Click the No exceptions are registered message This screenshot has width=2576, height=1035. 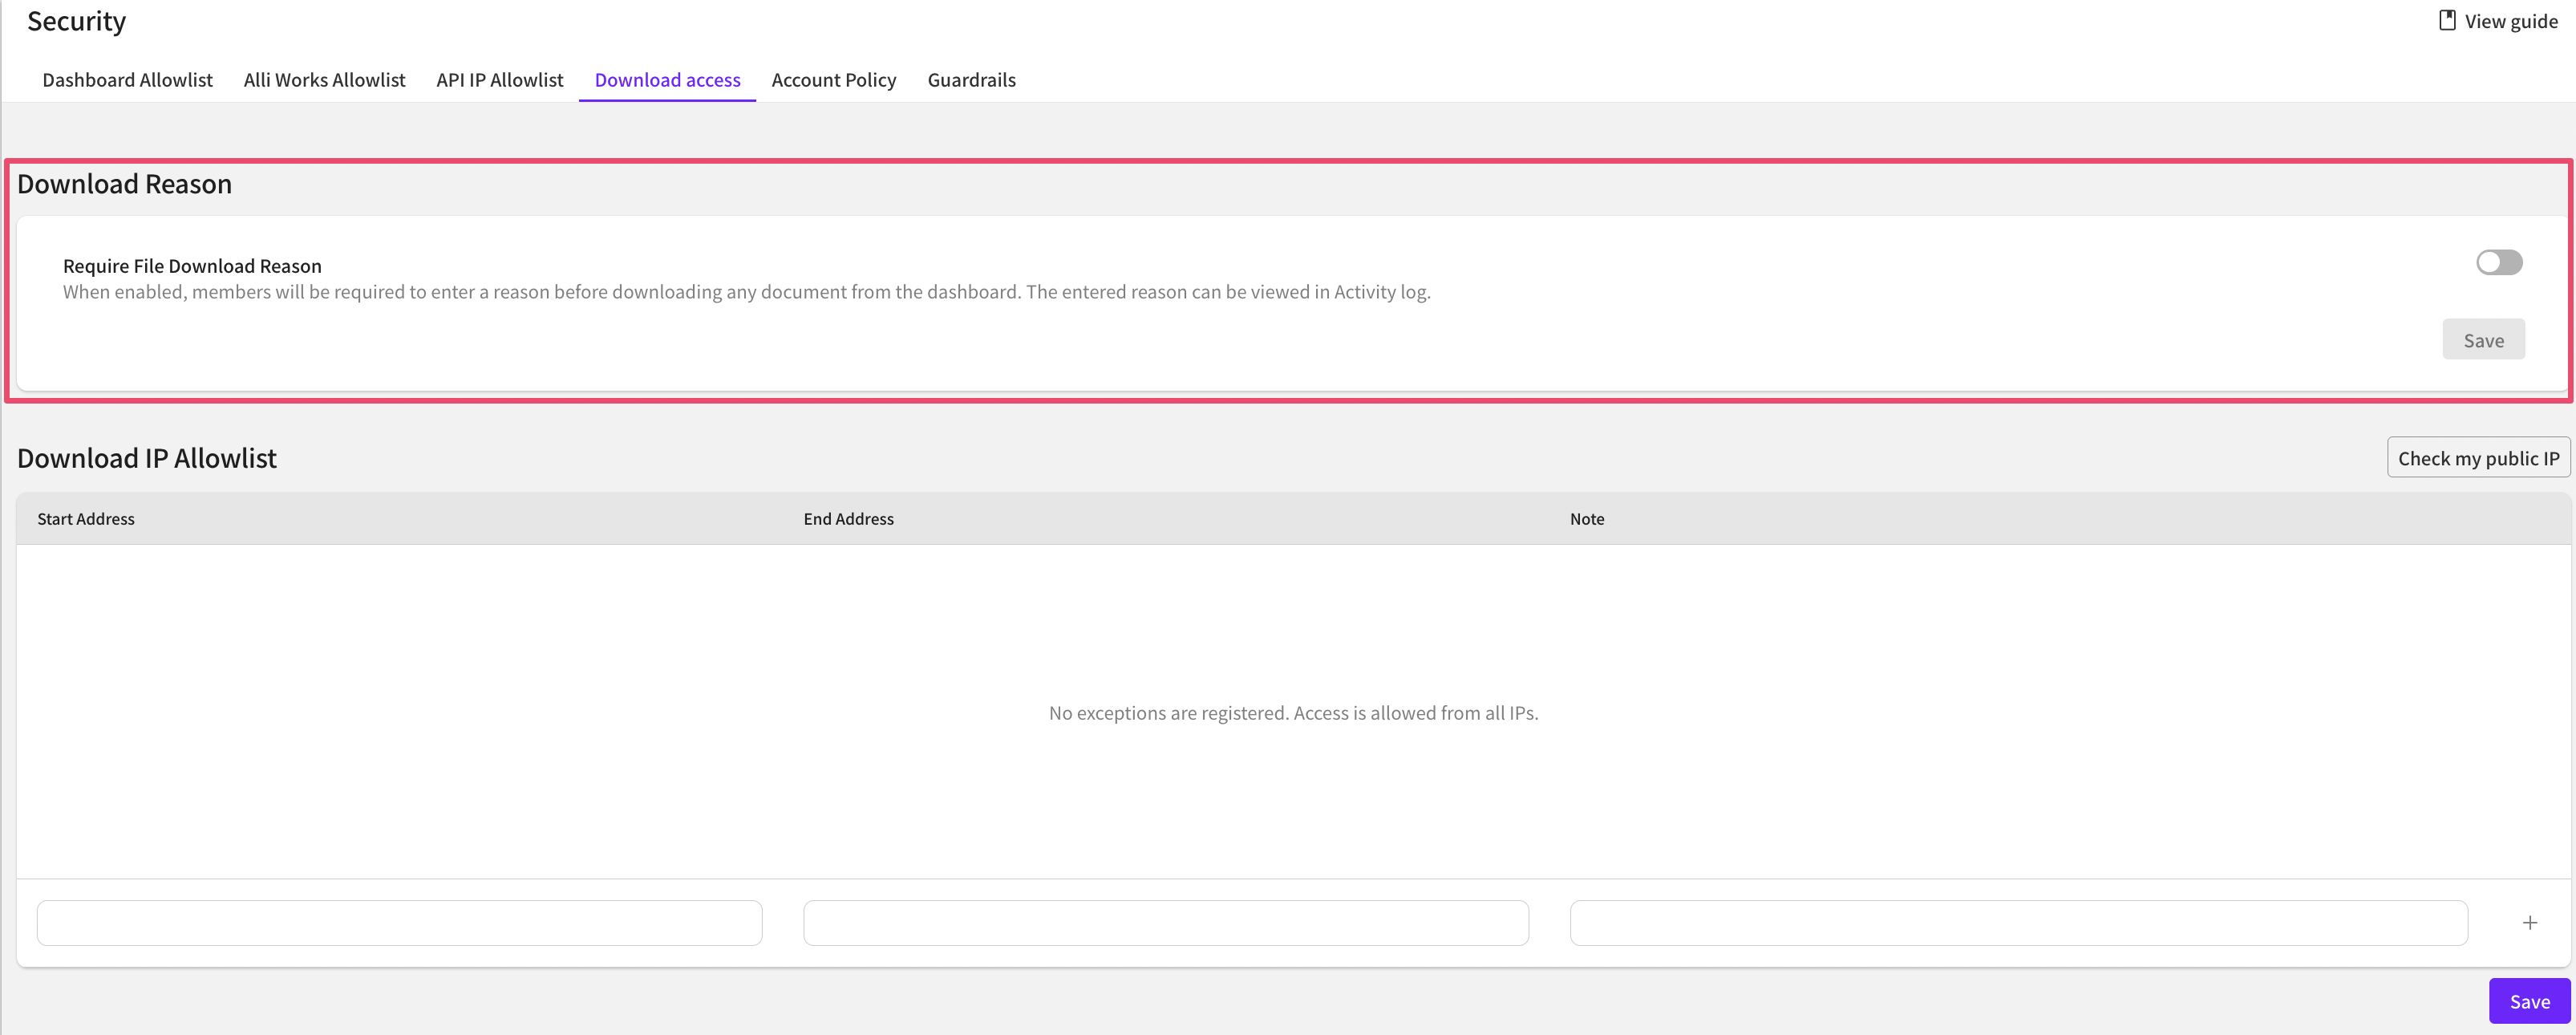pos(1293,713)
